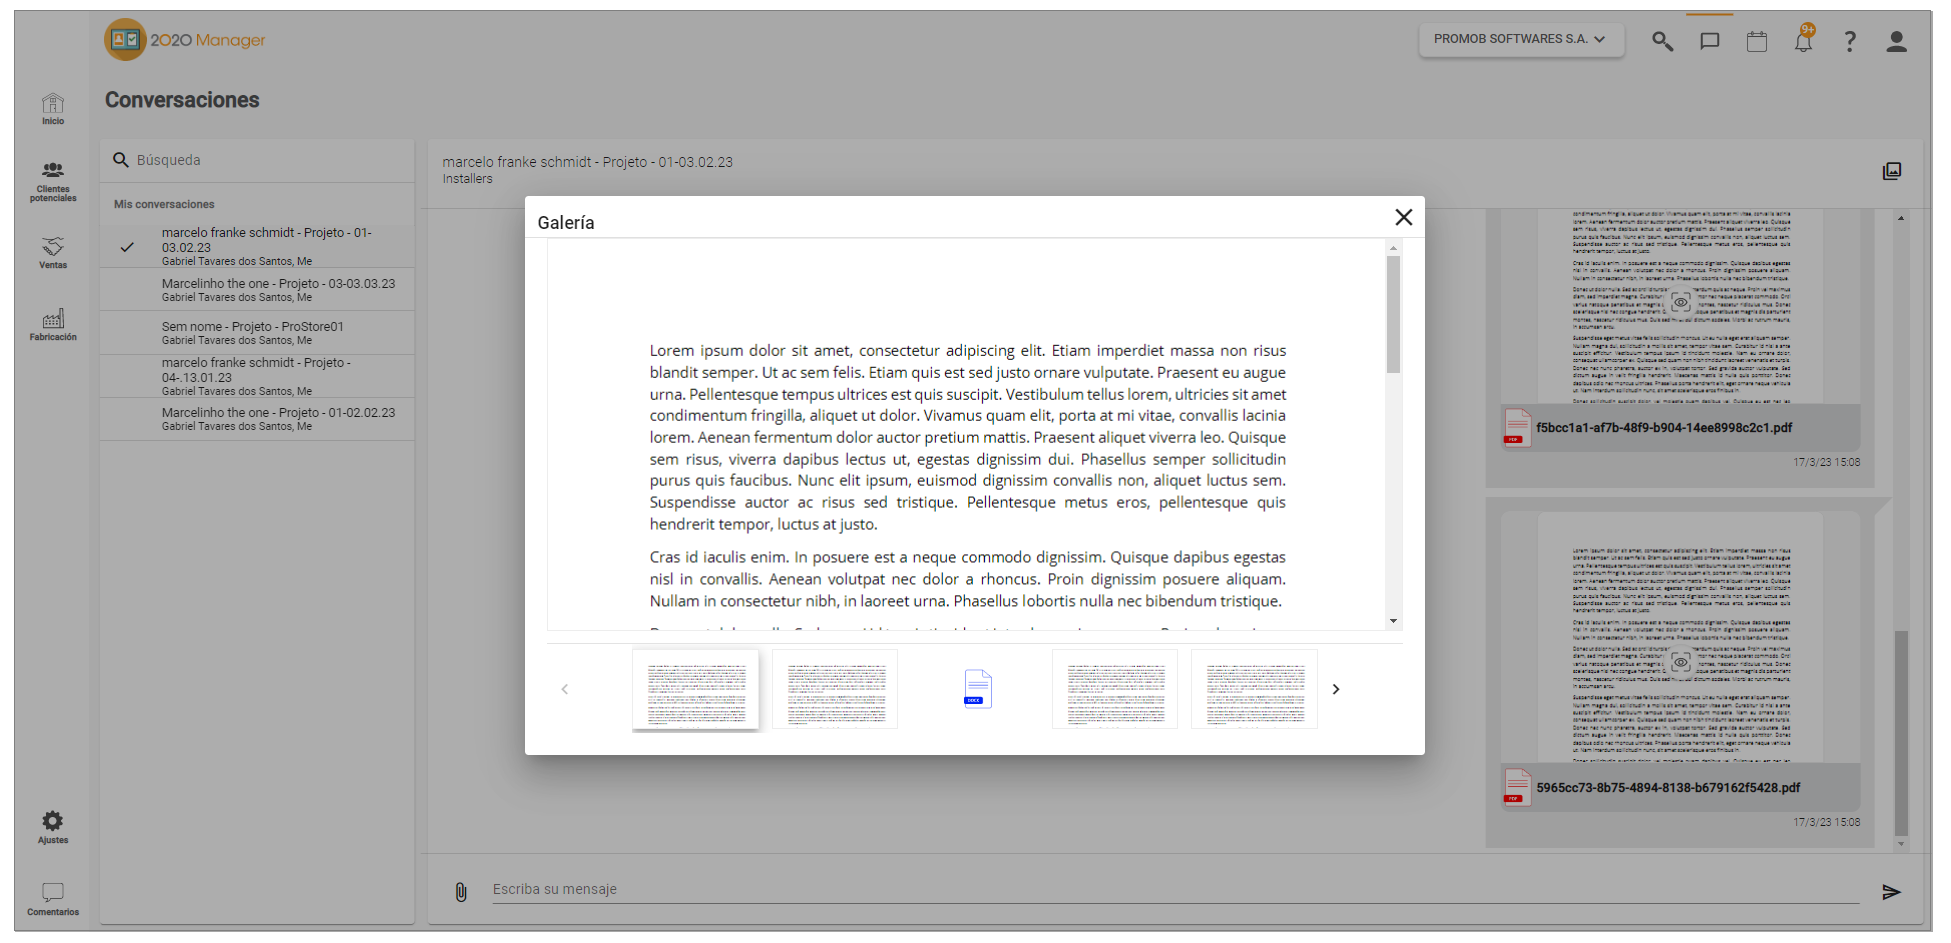Screen dimensions: 1951x943
Task: Click the gallery preview scrollbar thumb
Action: [x=1393, y=314]
